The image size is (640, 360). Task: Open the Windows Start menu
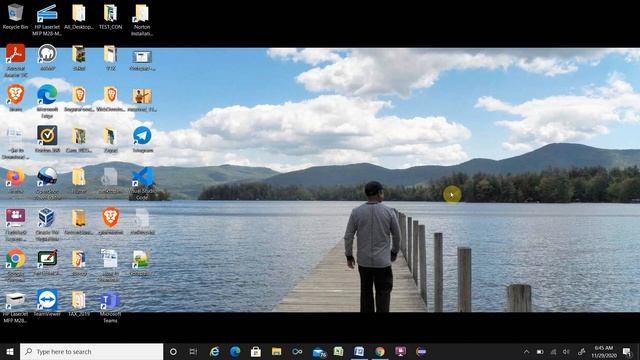click(10, 352)
